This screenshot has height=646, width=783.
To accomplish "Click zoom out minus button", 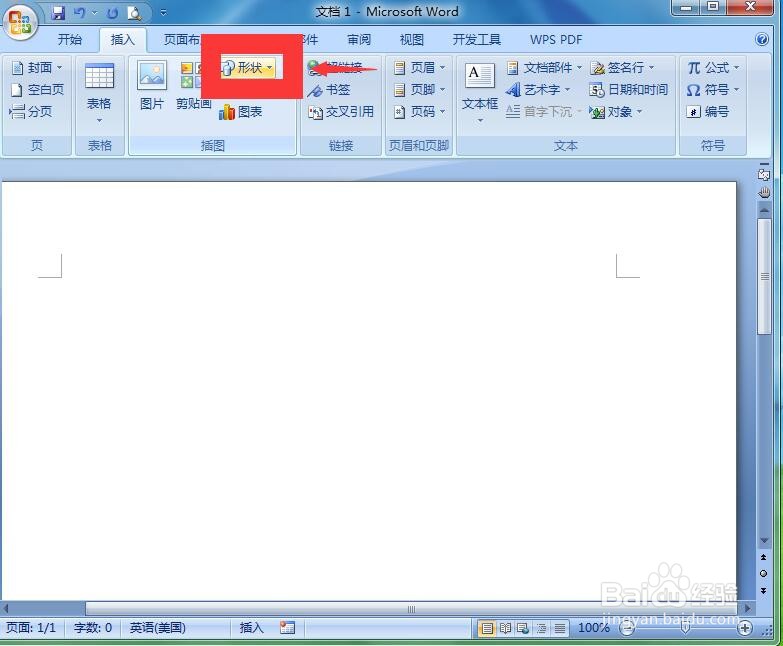I will [x=627, y=629].
